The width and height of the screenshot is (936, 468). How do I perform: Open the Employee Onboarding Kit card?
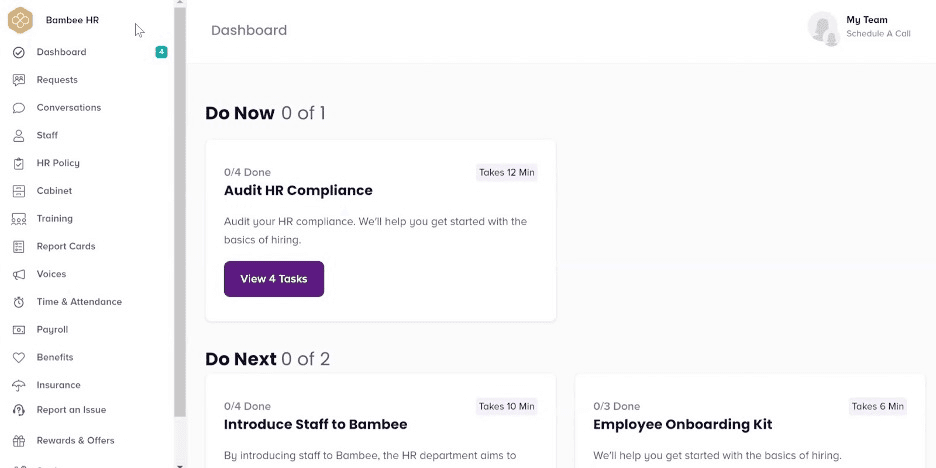(682, 424)
